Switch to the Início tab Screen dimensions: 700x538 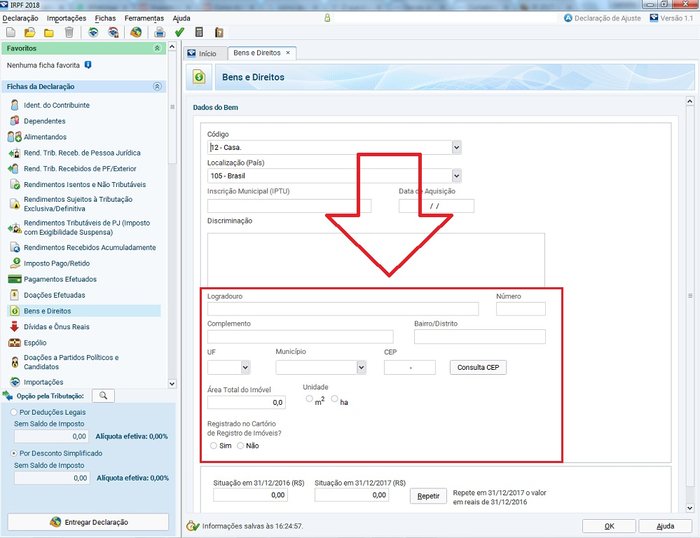pyautogui.click(x=203, y=52)
